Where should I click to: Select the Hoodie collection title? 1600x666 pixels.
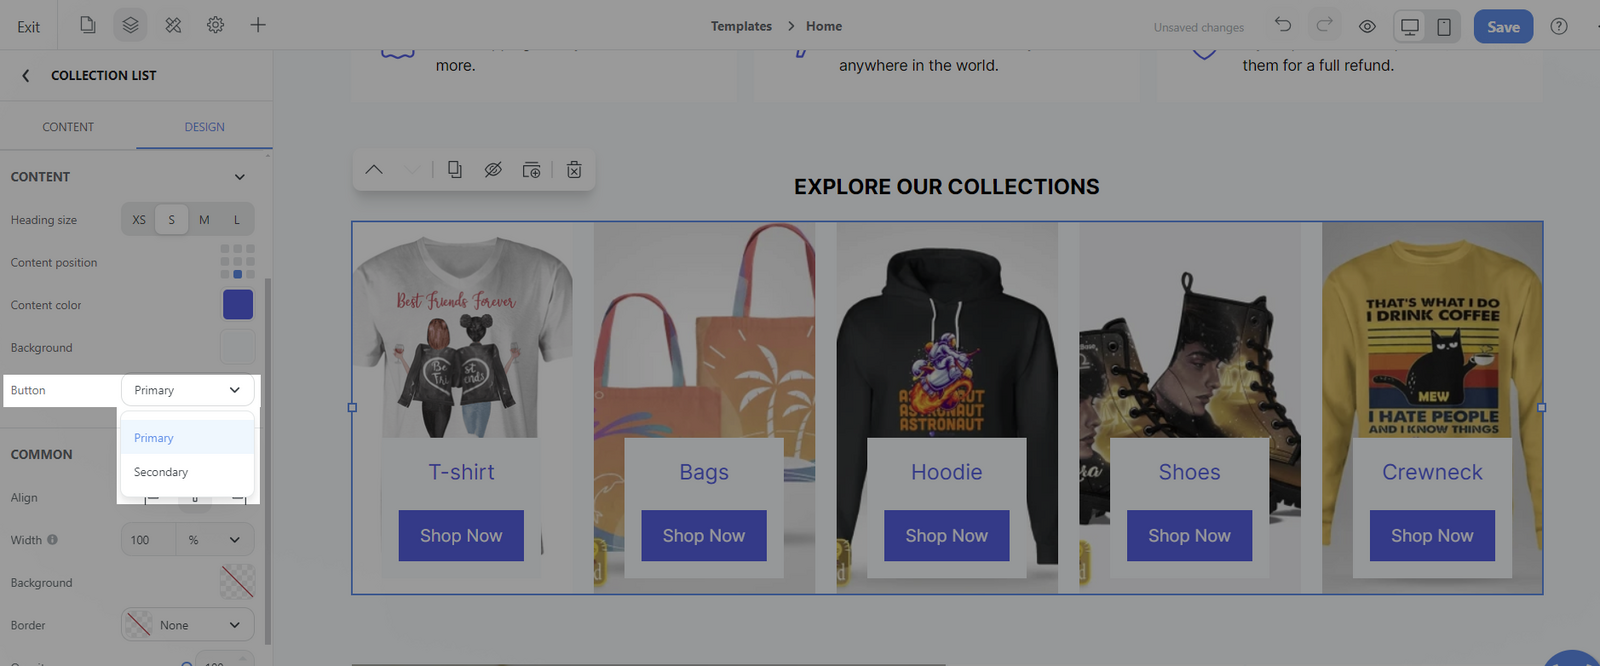click(947, 472)
